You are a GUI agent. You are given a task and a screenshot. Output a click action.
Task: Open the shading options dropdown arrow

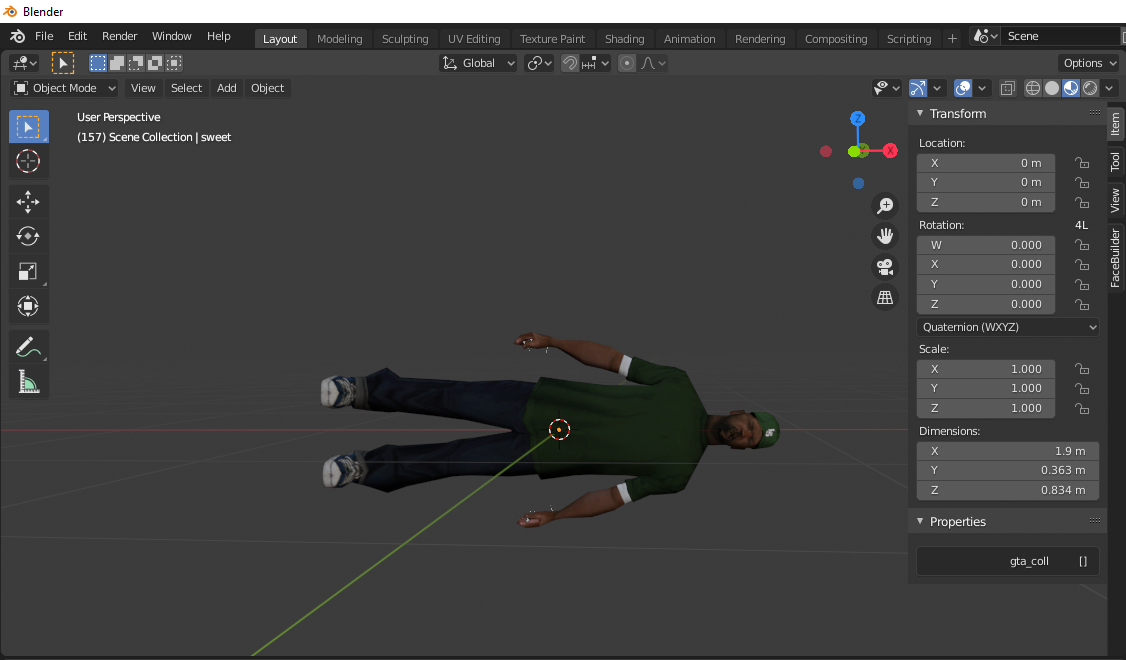click(1109, 88)
